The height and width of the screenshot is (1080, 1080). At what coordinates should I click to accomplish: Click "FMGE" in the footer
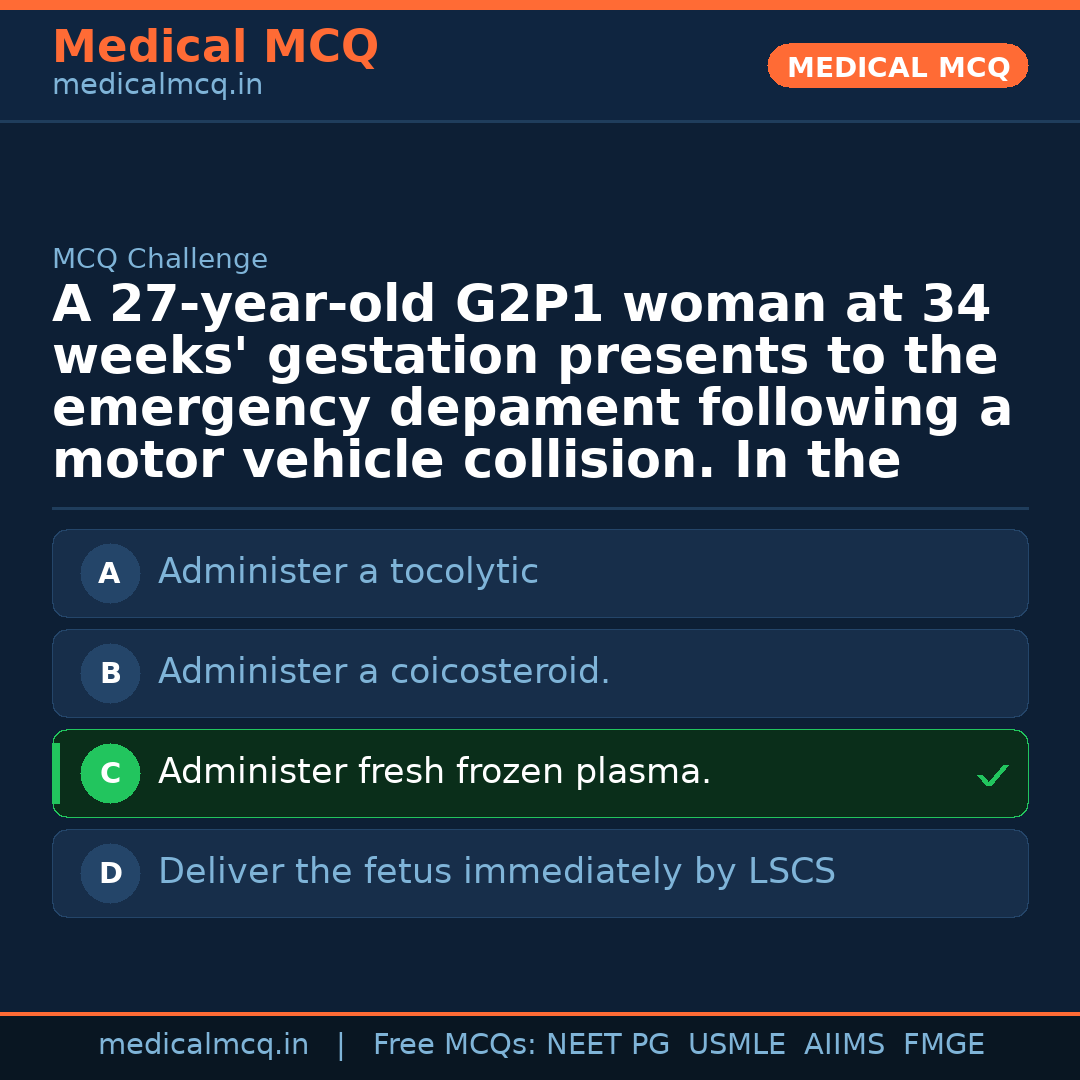[x=943, y=1045]
